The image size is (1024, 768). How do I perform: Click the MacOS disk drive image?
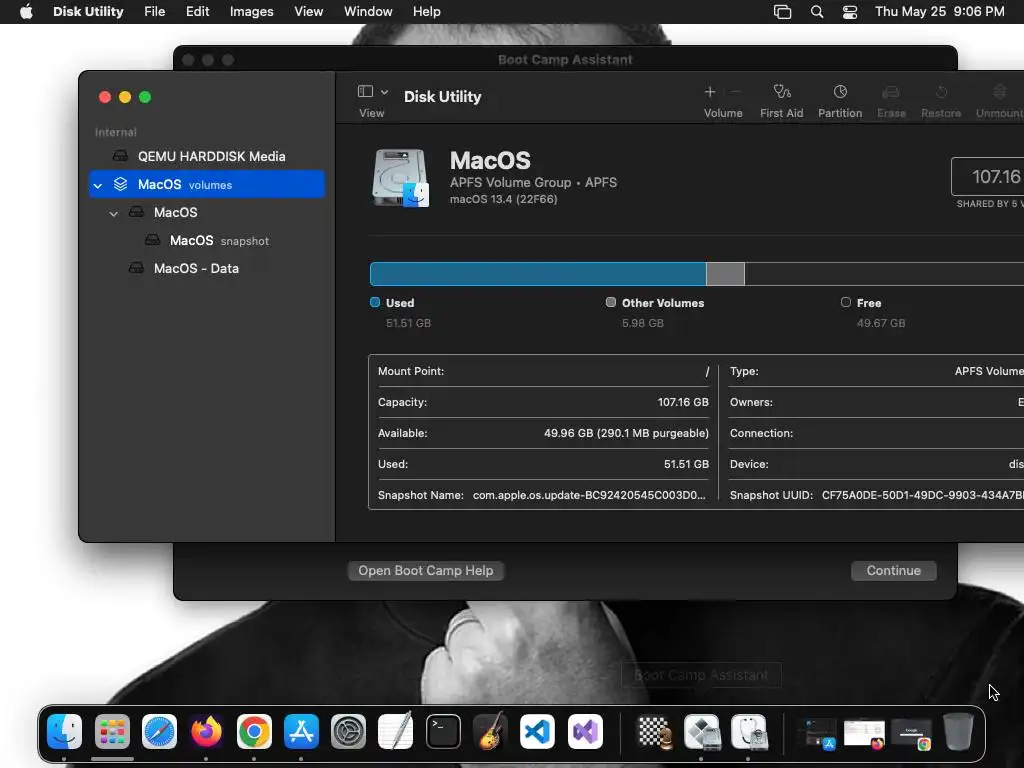(x=401, y=178)
